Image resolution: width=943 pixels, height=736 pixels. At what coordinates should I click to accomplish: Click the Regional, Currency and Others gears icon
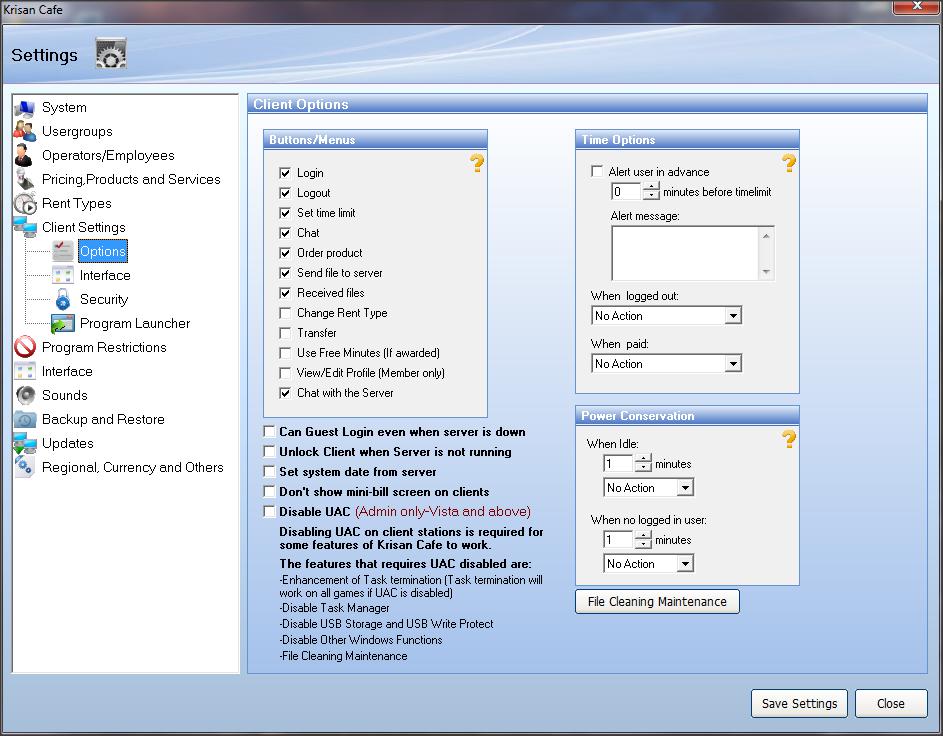[25, 468]
